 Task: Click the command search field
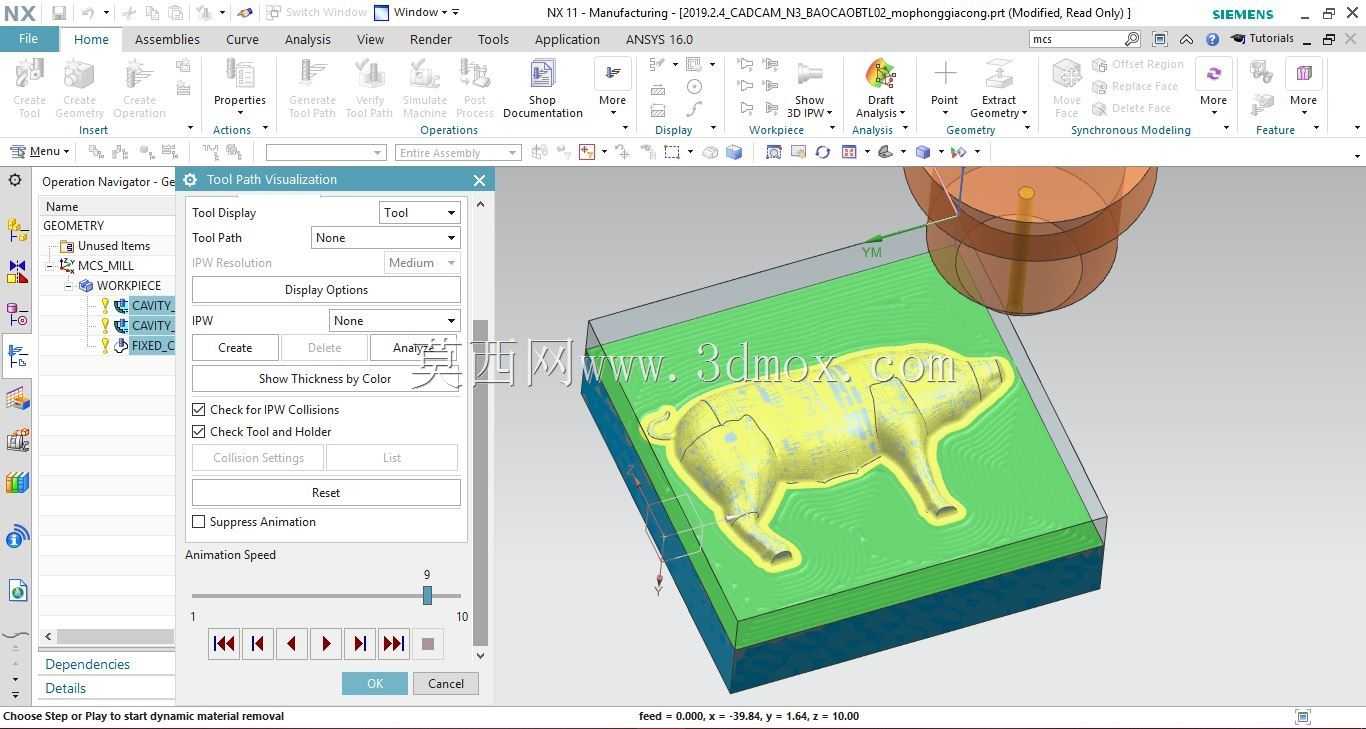click(1078, 39)
